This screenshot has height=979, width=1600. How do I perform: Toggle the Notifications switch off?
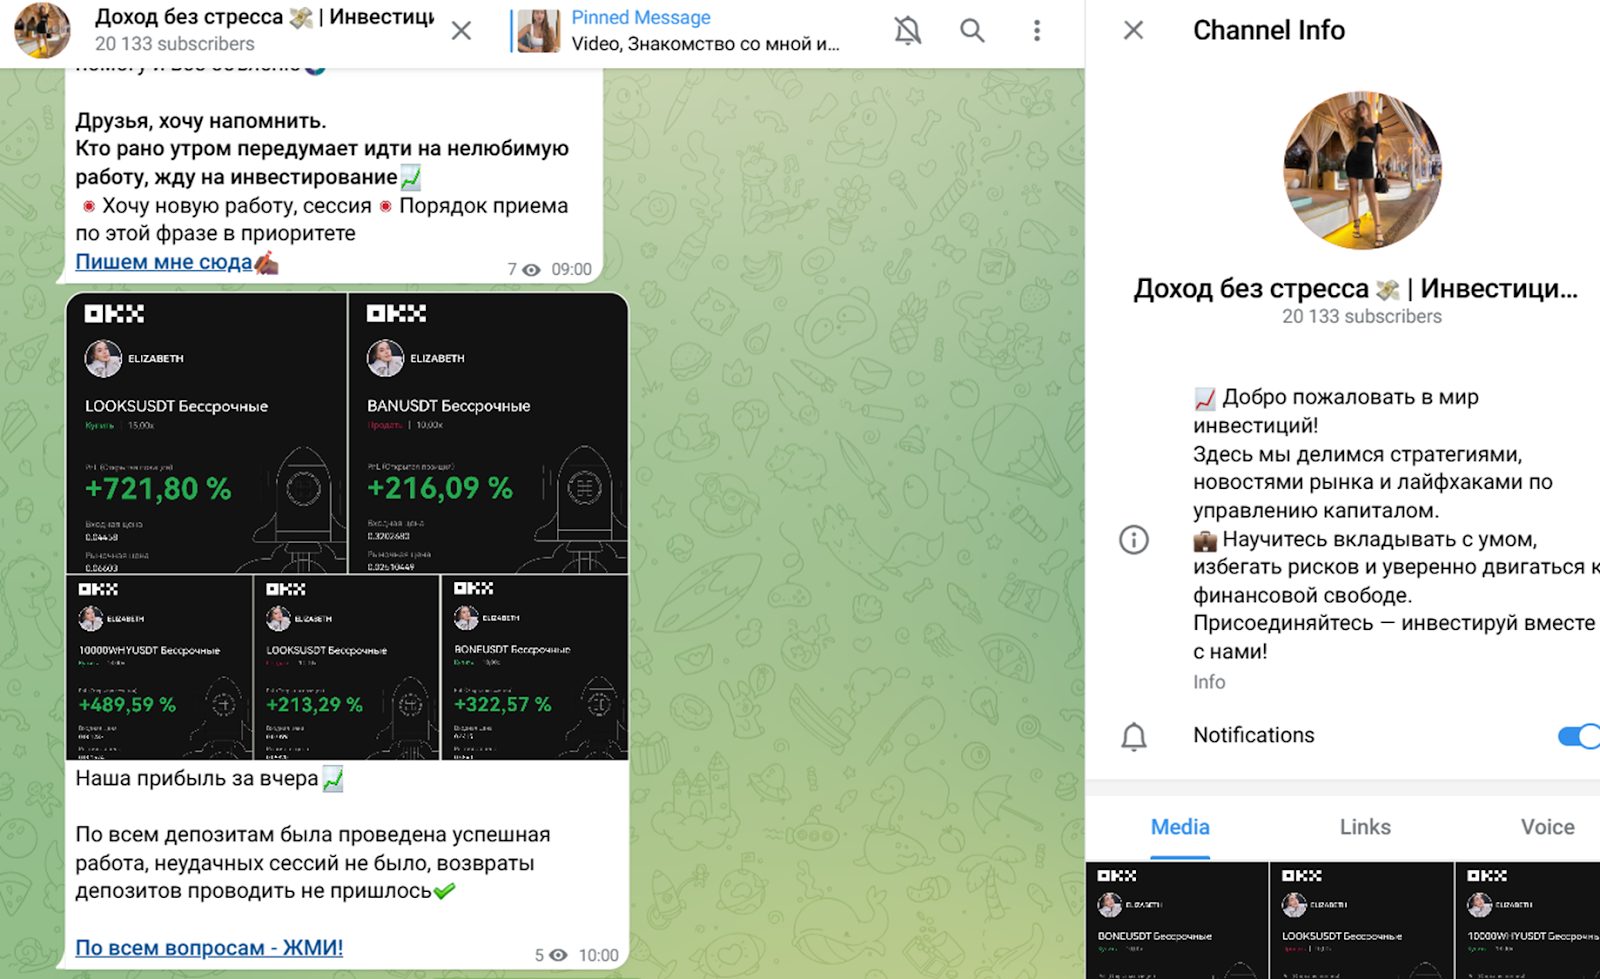1578,736
